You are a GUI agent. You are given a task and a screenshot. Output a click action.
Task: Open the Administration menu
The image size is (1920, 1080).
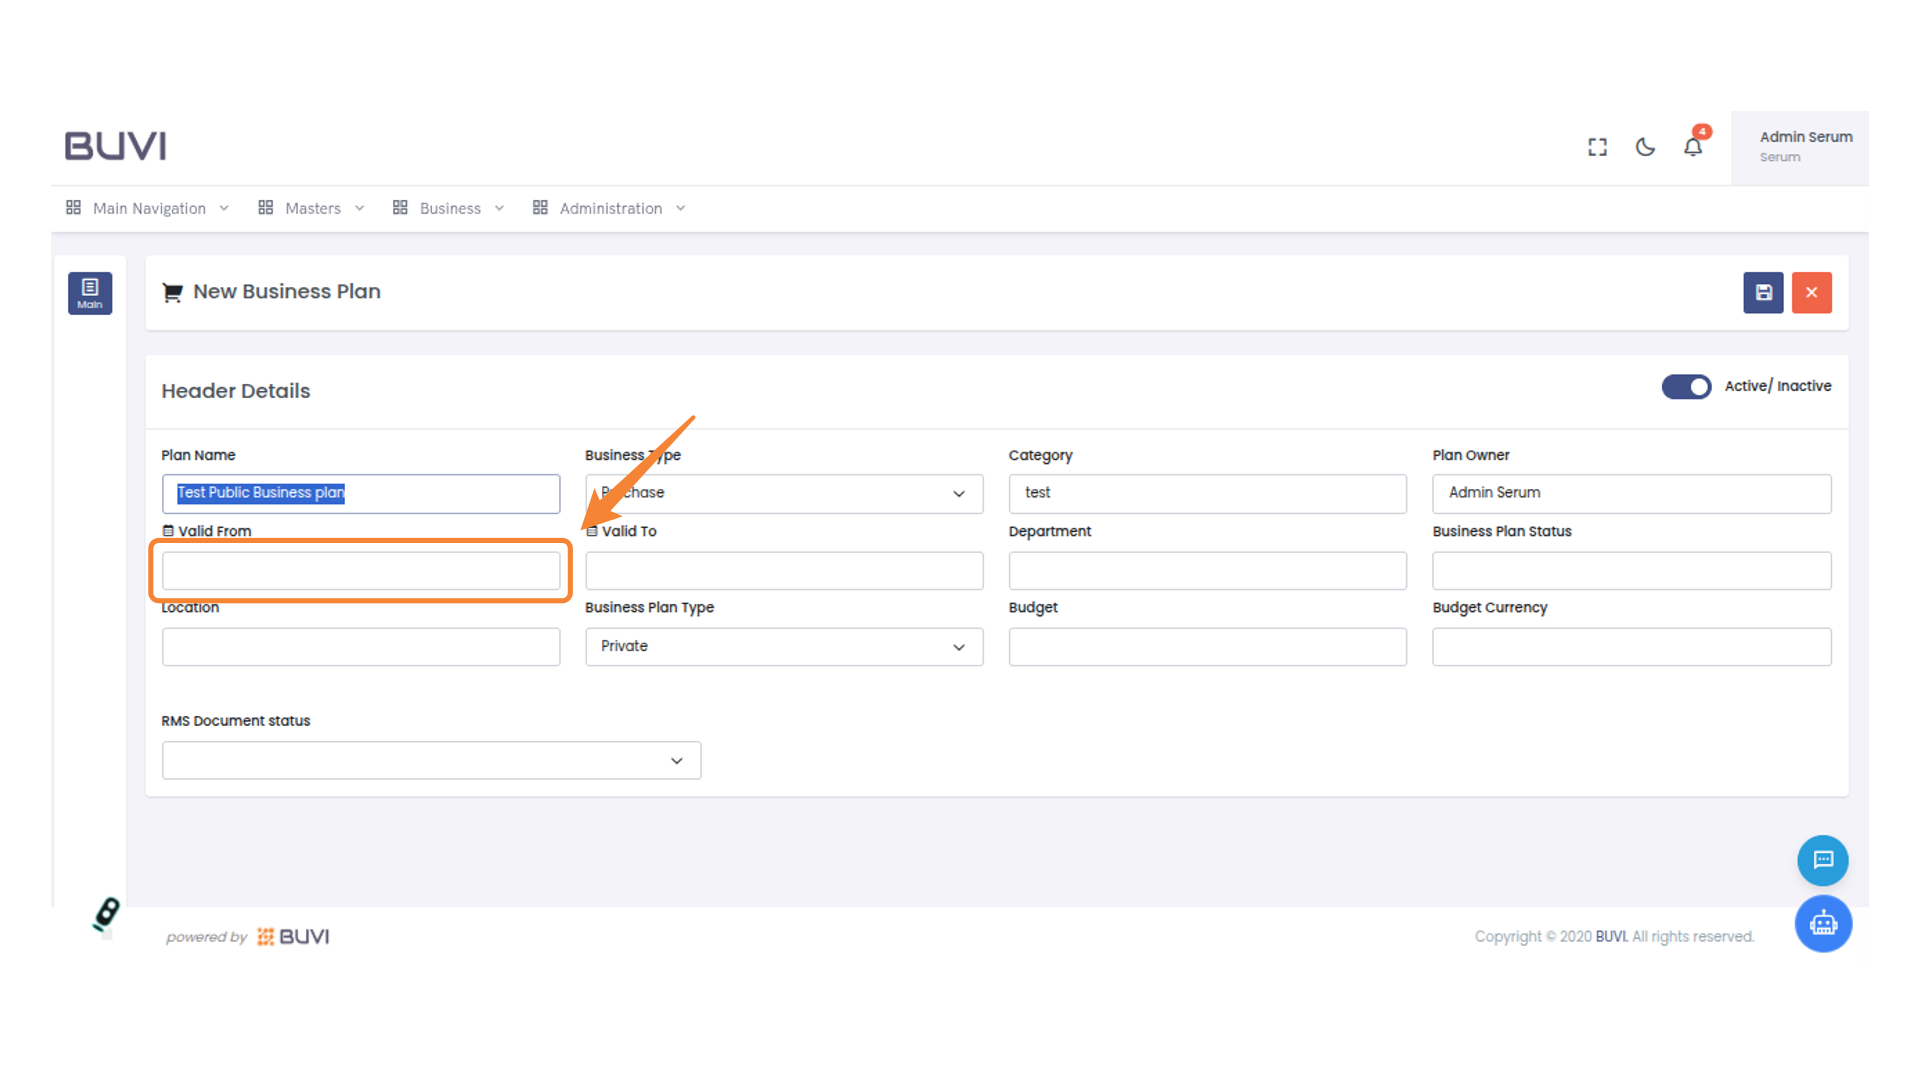coord(610,208)
